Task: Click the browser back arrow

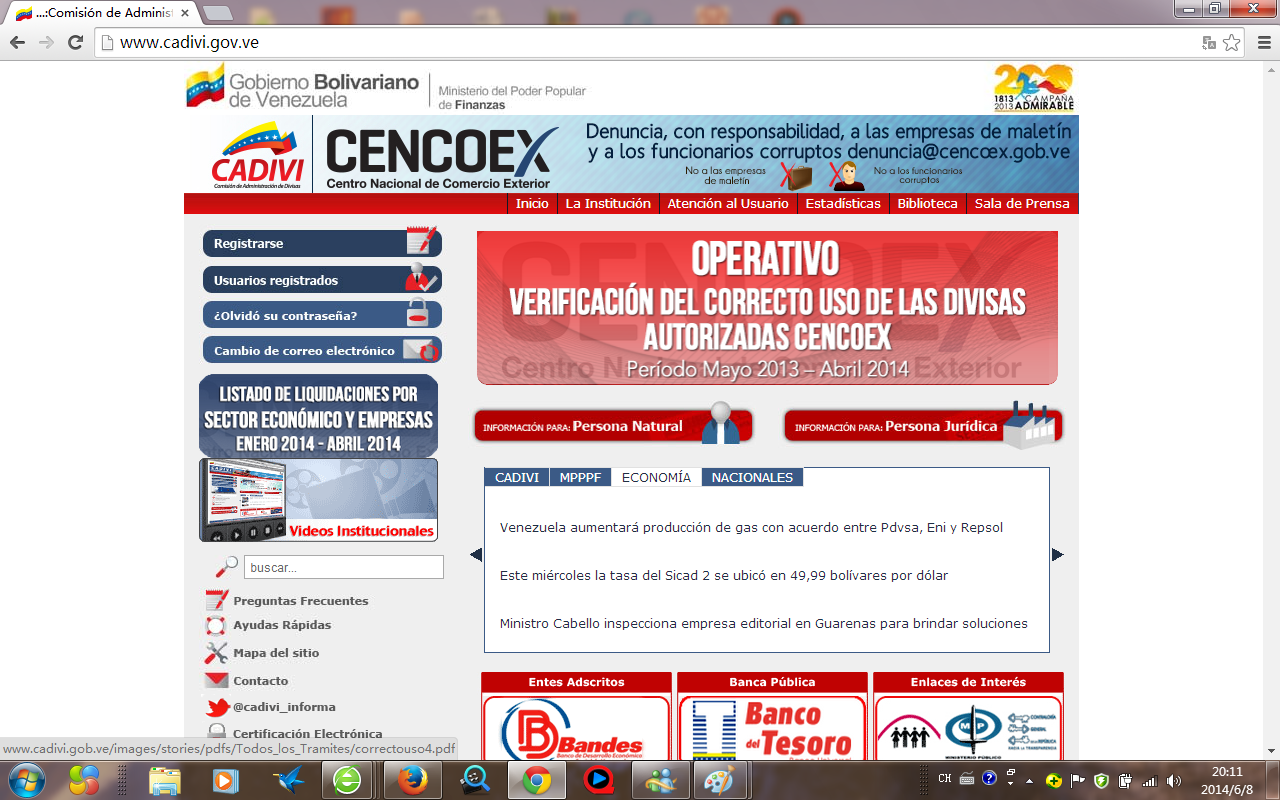Action: 17,43
